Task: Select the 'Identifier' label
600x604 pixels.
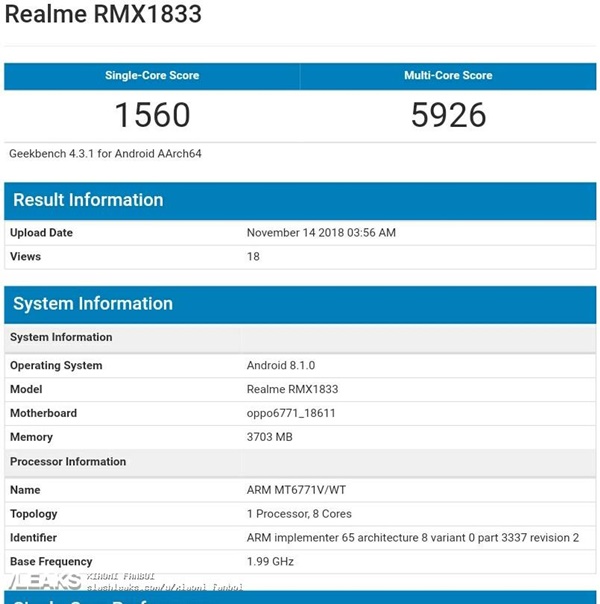Action: pos(34,538)
